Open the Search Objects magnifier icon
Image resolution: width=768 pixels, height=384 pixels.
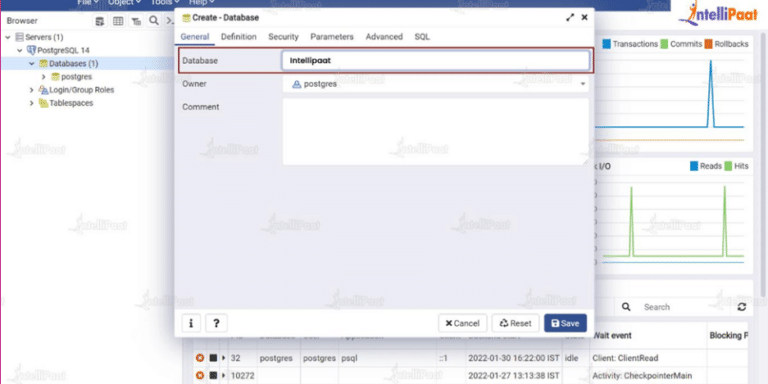pos(154,21)
